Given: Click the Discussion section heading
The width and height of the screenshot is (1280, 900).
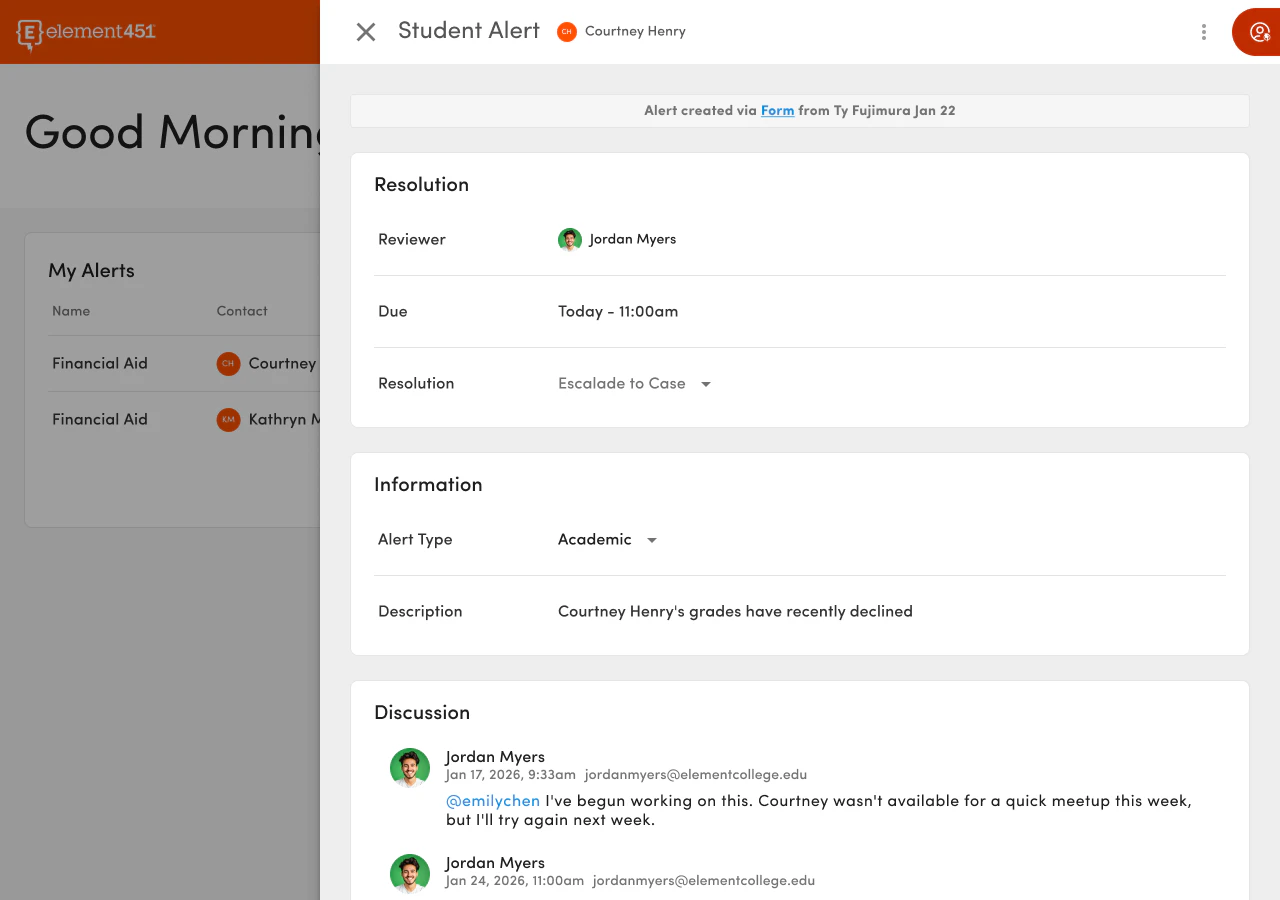Looking at the screenshot, I should pos(422,713).
